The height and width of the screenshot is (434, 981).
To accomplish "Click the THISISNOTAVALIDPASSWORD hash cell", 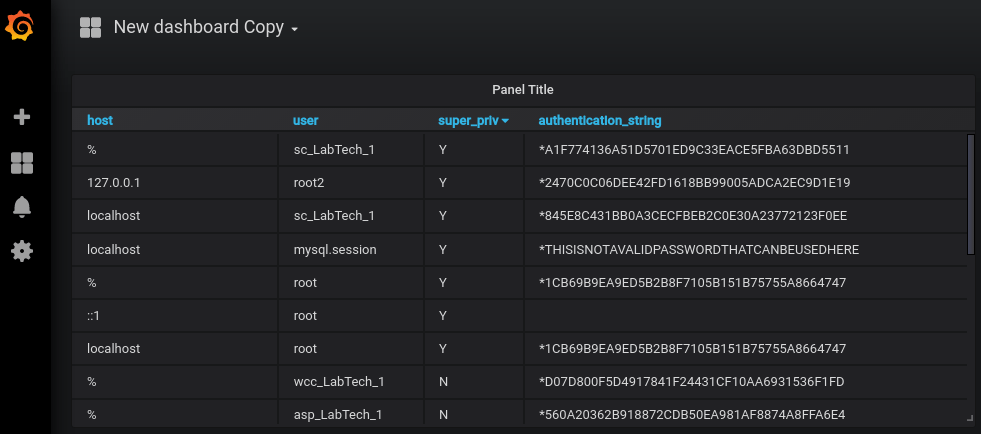I will (698, 249).
